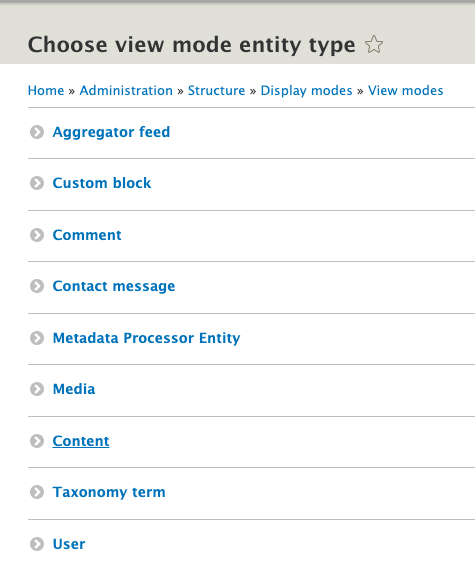Image resolution: width=475 pixels, height=583 pixels.
Task: Navigate to Structure breadcrumb
Action: [216, 90]
